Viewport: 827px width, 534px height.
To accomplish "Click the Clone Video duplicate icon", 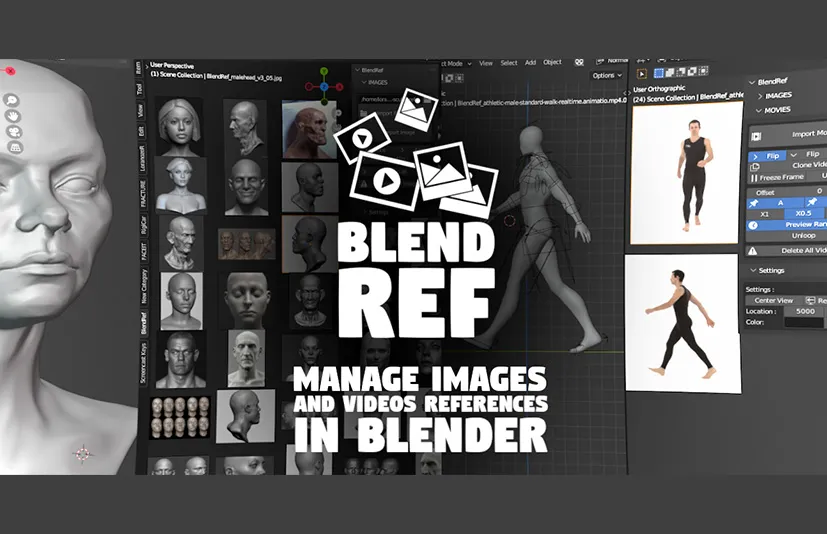I will pyautogui.click(x=755, y=167).
